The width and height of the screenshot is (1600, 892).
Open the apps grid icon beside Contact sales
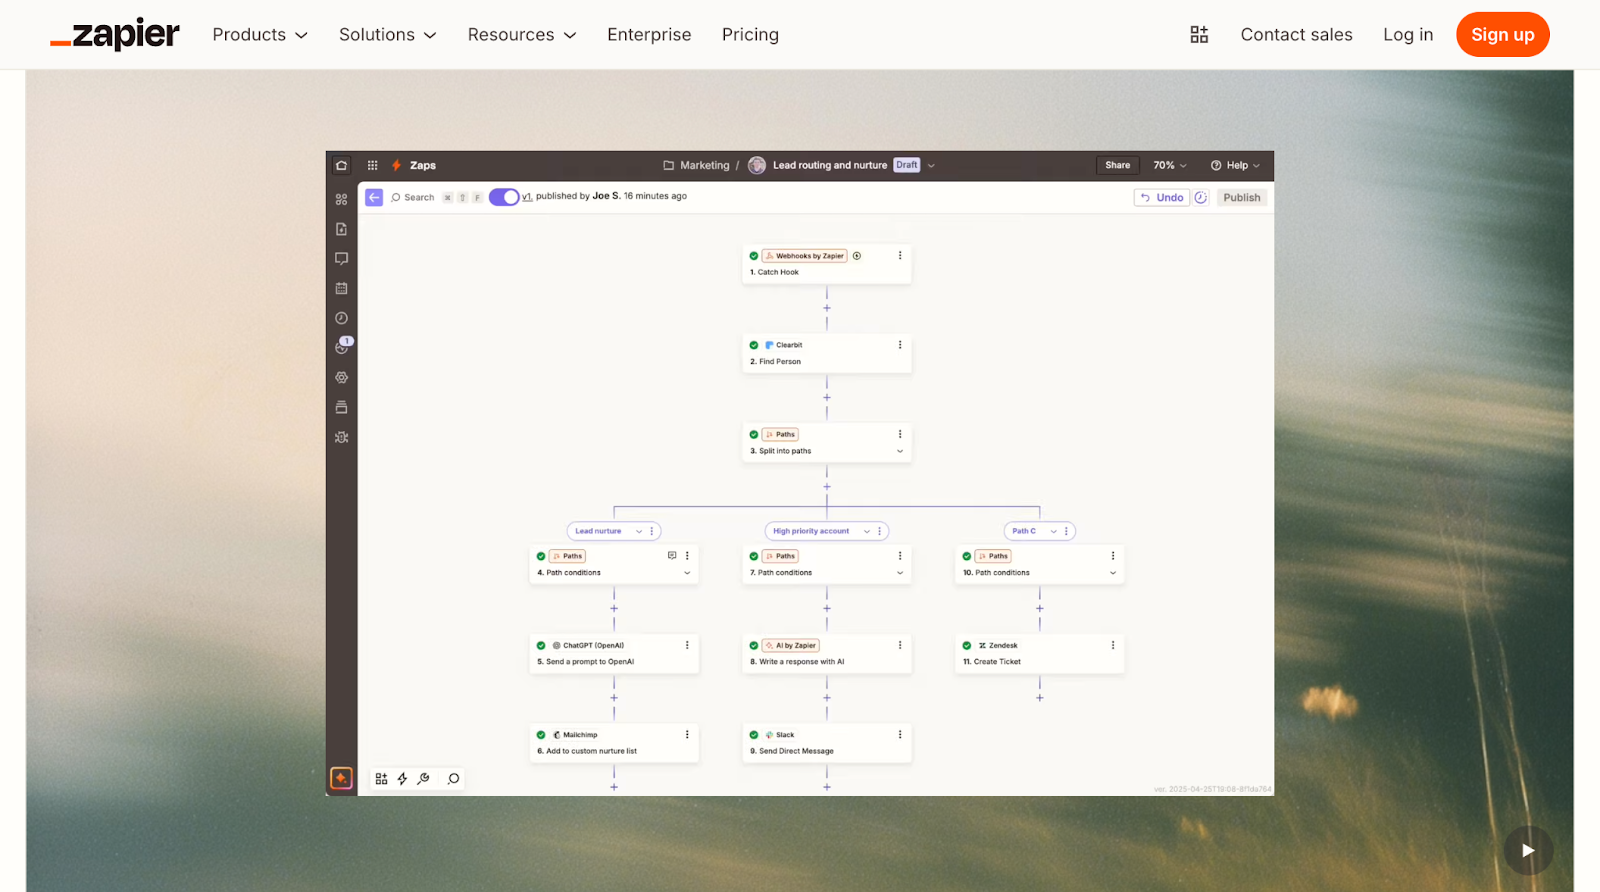(1199, 35)
